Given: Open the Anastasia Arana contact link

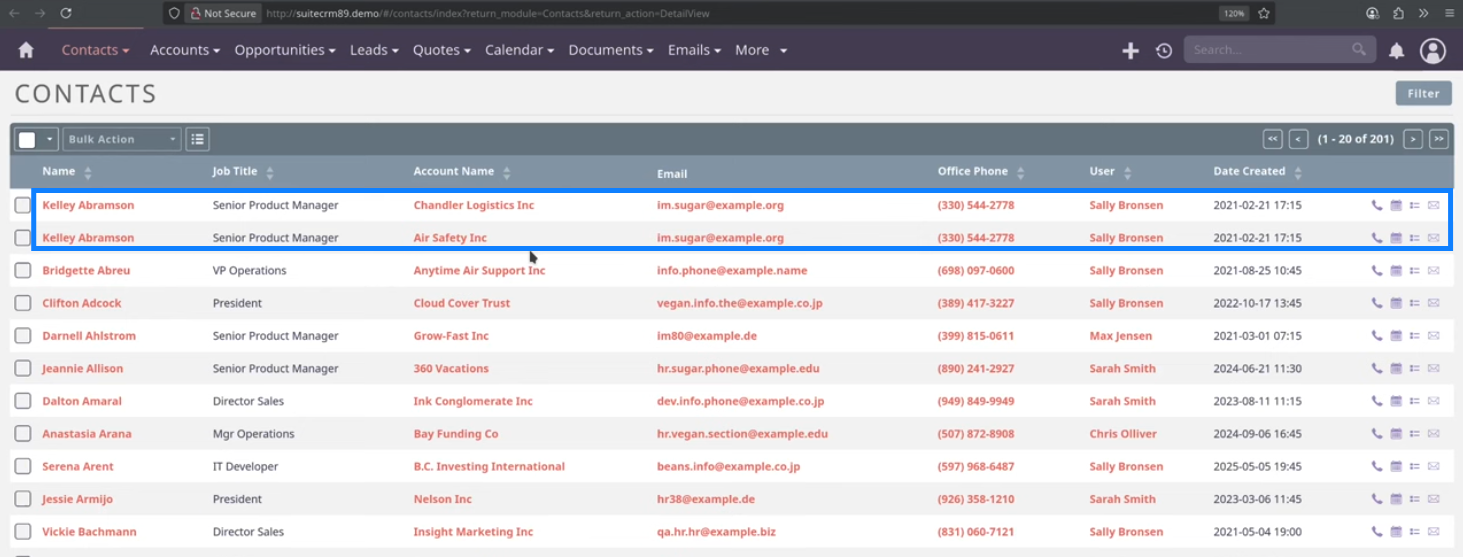Looking at the screenshot, I should (87, 434).
